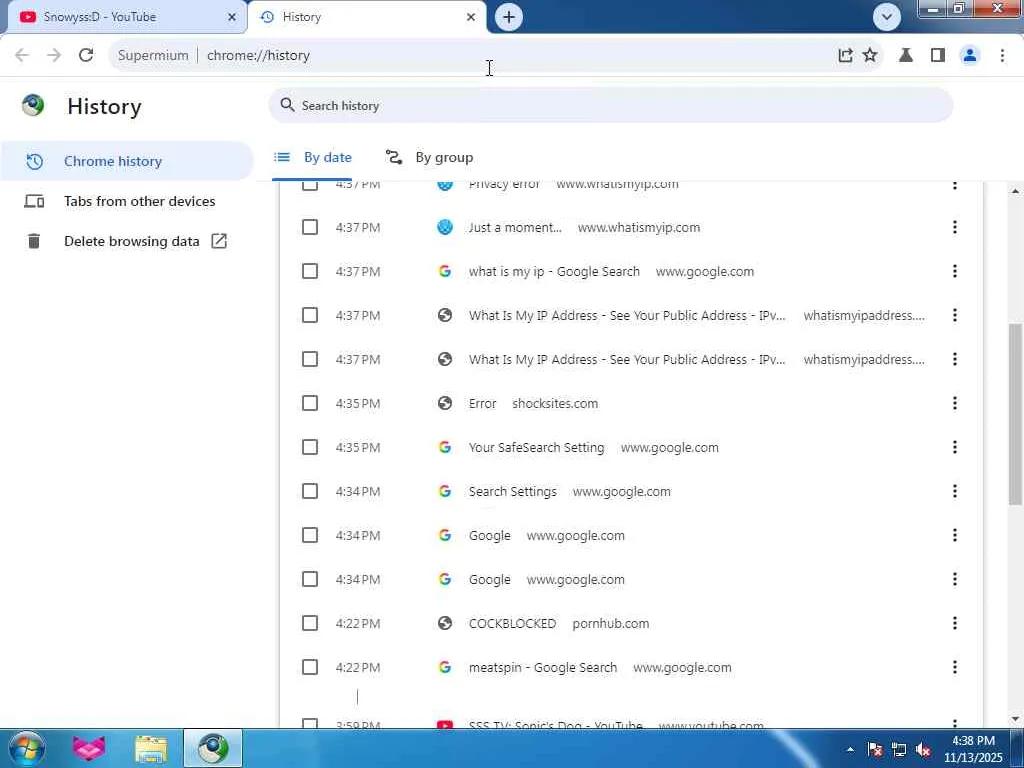Check the second 4:34 PM Google entry checkbox

[310, 579]
